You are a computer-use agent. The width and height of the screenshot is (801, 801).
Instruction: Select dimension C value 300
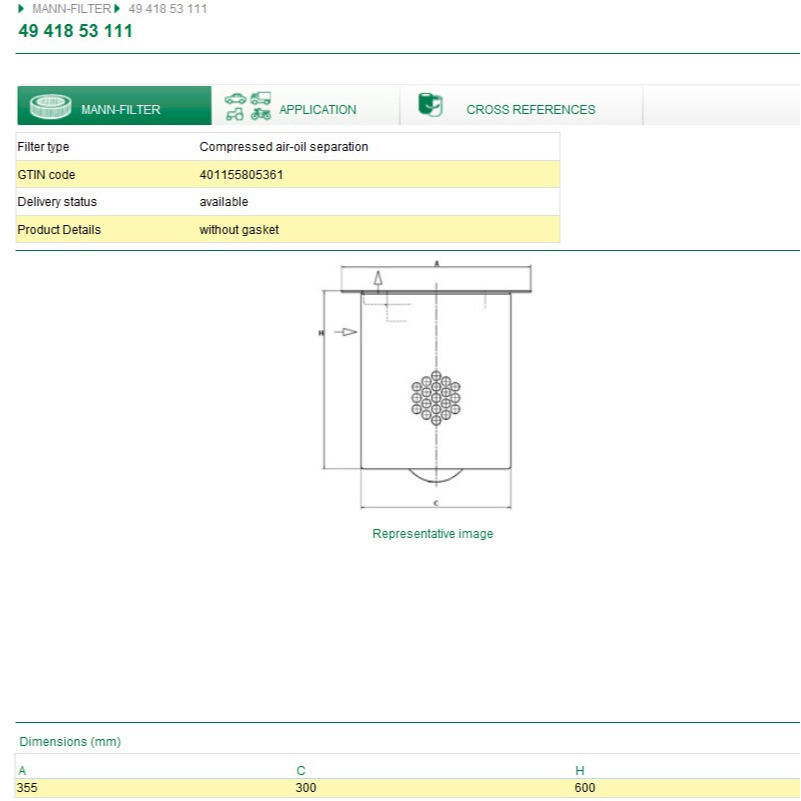point(306,788)
